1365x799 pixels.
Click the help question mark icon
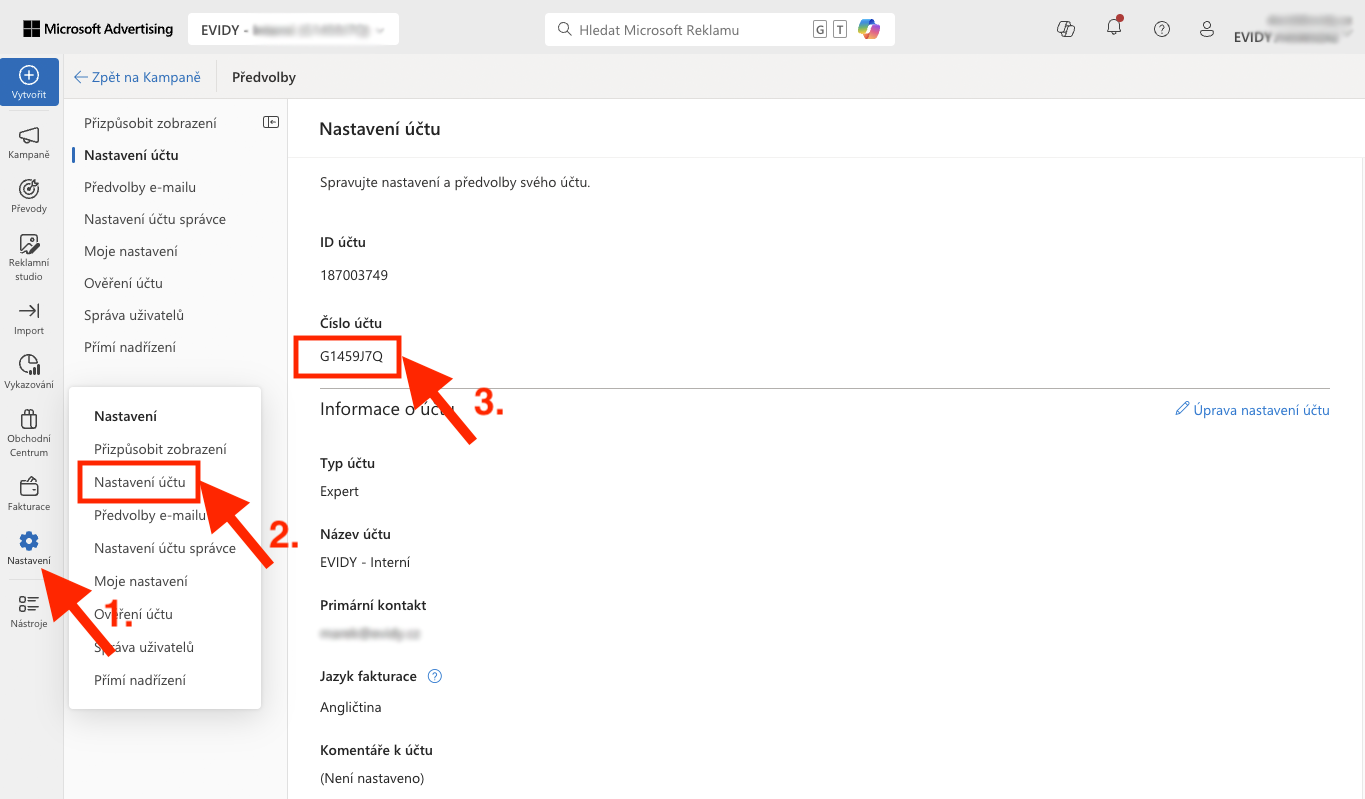point(1162,29)
